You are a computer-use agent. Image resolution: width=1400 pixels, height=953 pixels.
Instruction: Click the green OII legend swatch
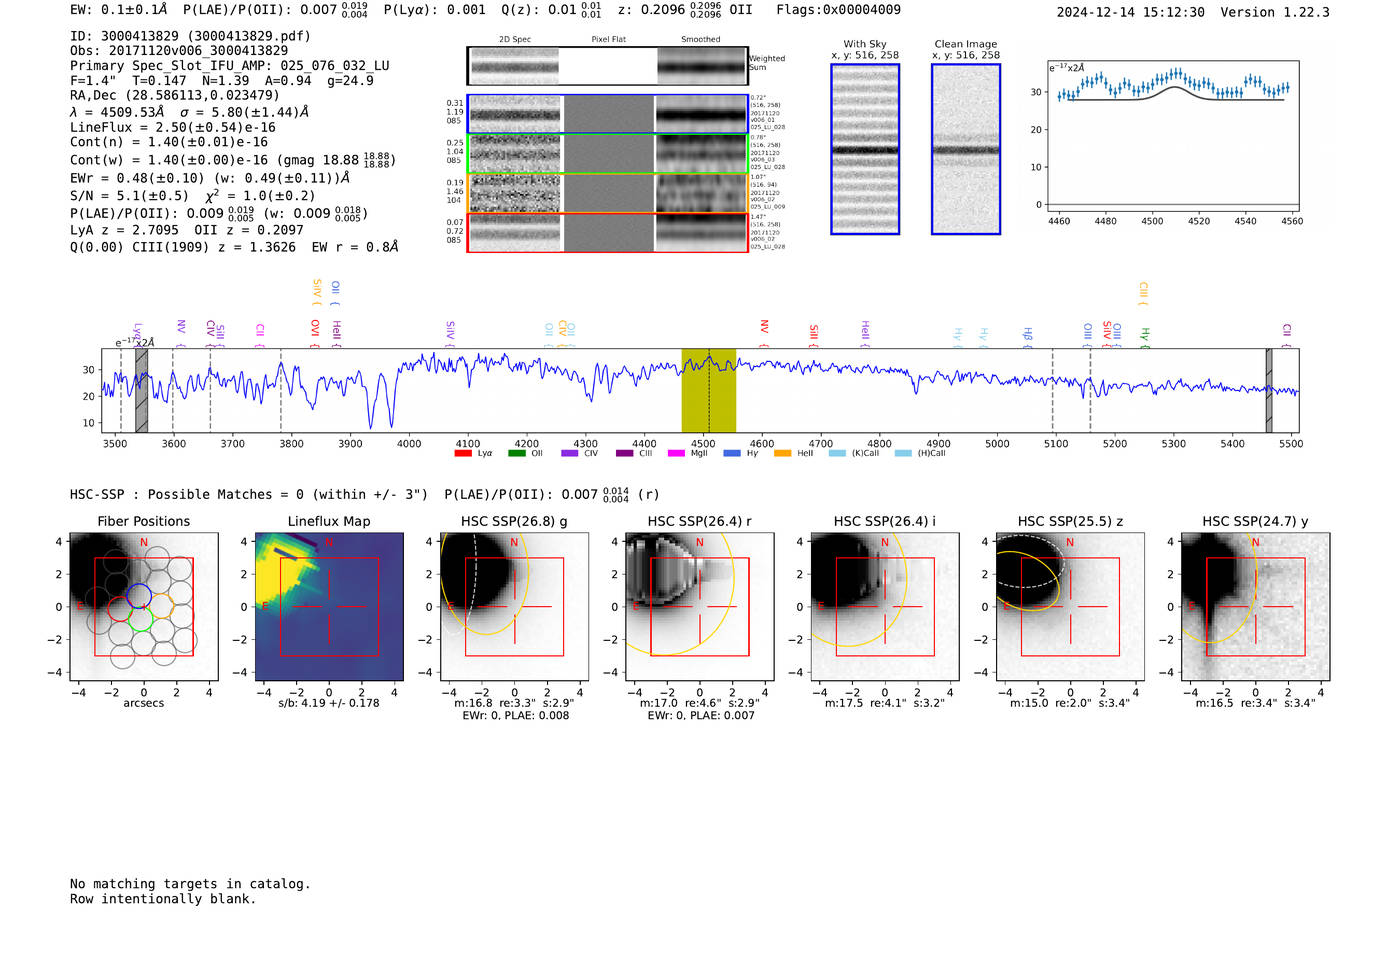coord(516,453)
